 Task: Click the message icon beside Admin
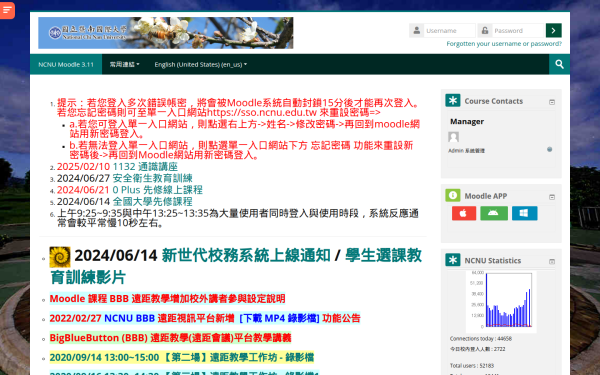(549, 150)
